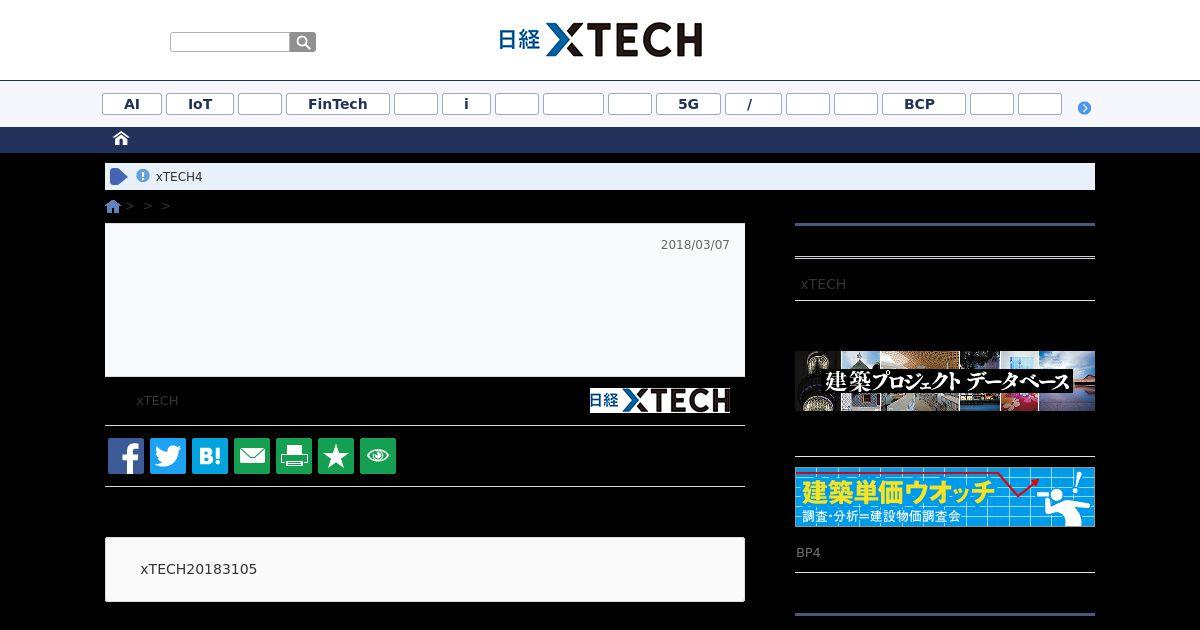The image size is (1200, 630).
Task: Click the blue notice arrow icon
Action: [x=118, y=176]
